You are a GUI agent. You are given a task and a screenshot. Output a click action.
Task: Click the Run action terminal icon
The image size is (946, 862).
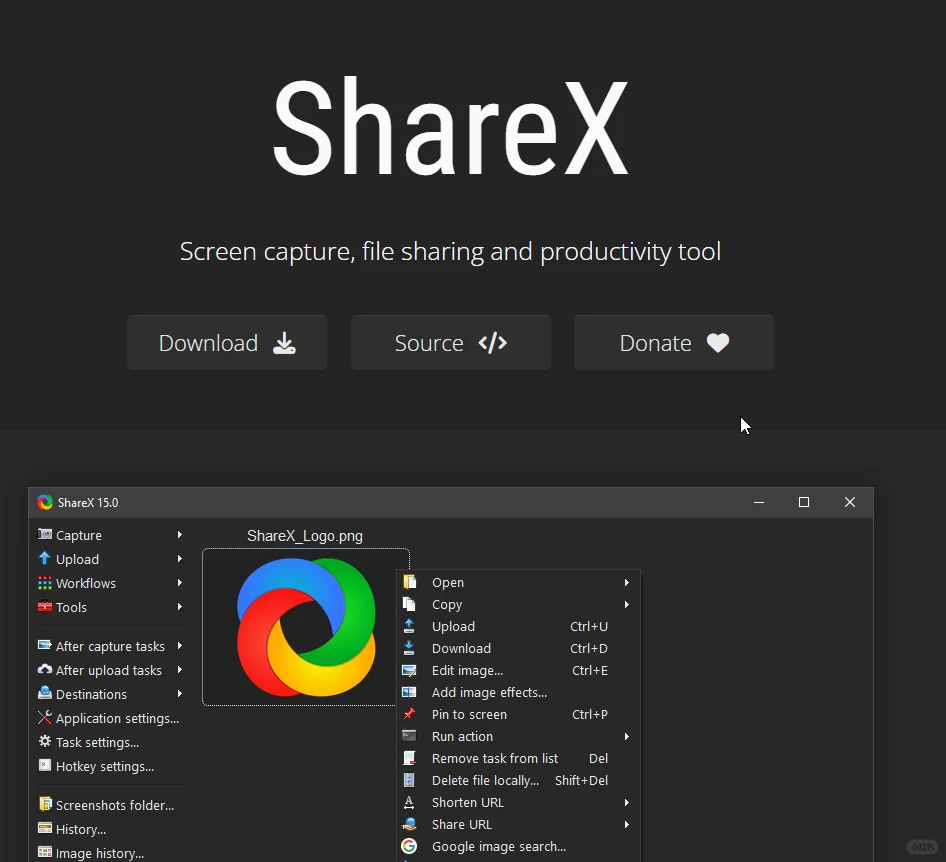tap(409, 736)
